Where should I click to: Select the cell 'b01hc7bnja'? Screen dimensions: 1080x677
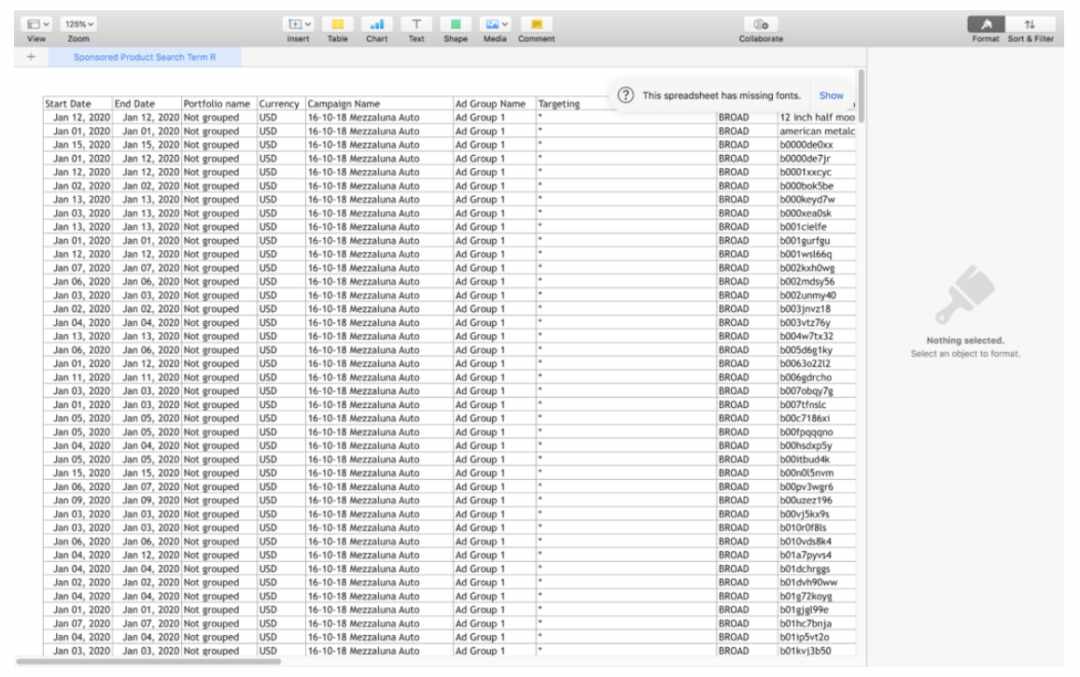[817, 623]
